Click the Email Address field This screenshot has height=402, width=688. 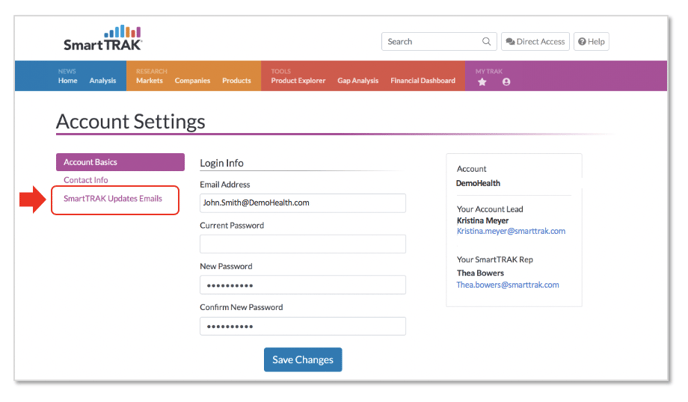click(x=303, y=203)
